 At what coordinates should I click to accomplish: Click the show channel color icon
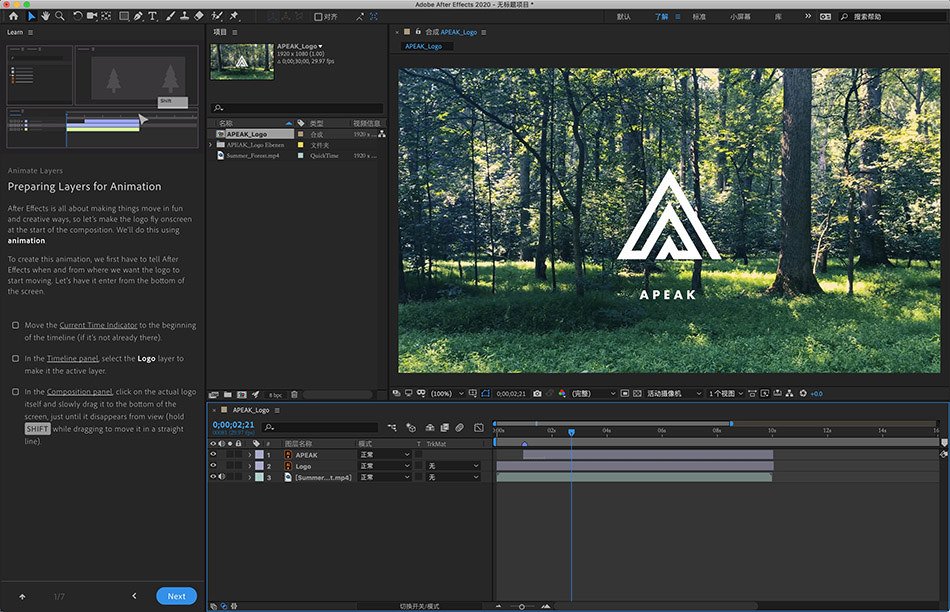click(562, 394)
